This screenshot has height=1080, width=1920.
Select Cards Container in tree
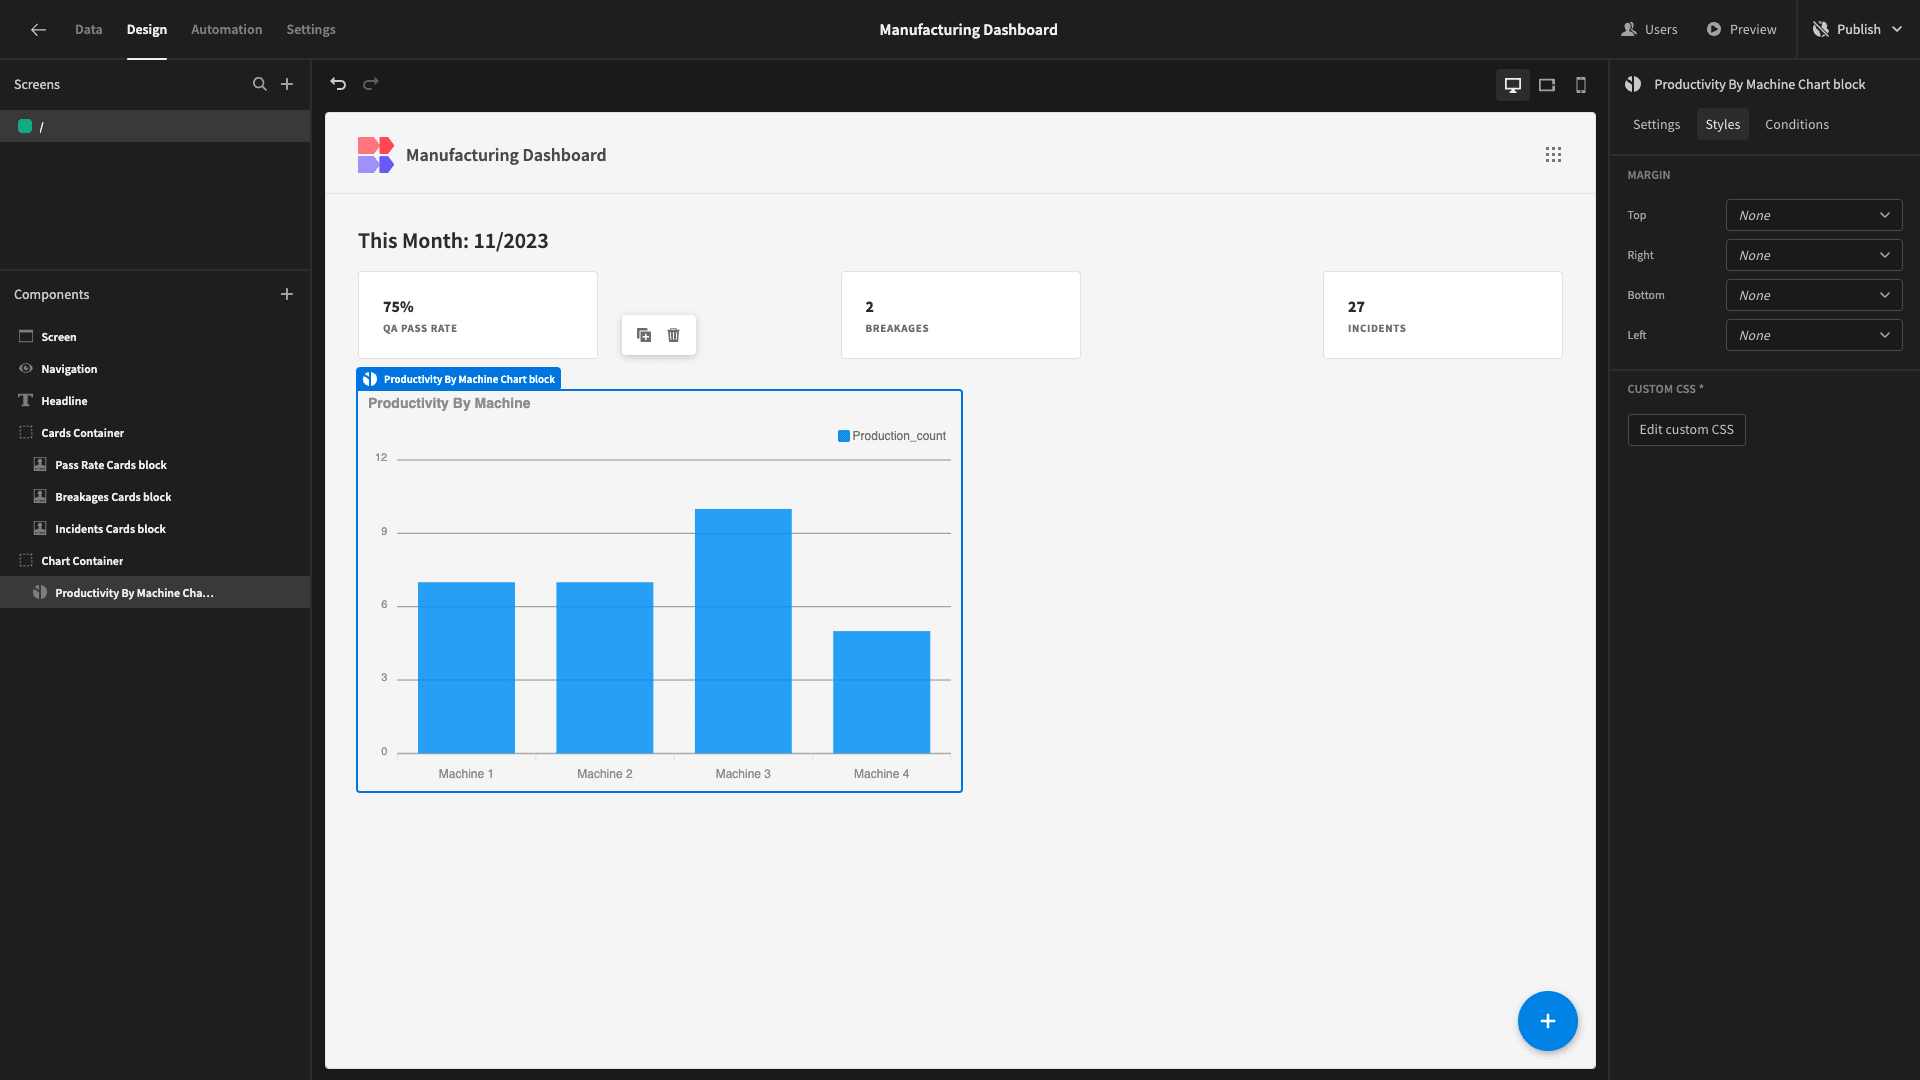click(155, 433)
